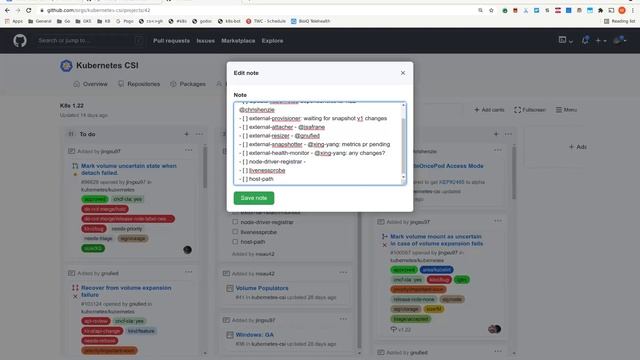Image resolution: width=640 pixels, height=360 pixels.
Task: Open Explore in GitHub header
Action: point(272,41)
